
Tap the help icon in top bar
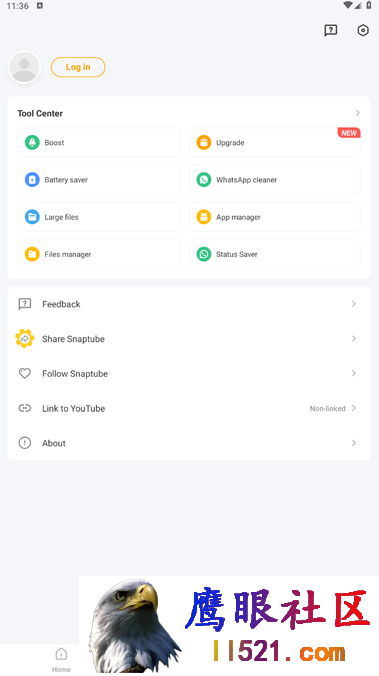coord(331,30)
